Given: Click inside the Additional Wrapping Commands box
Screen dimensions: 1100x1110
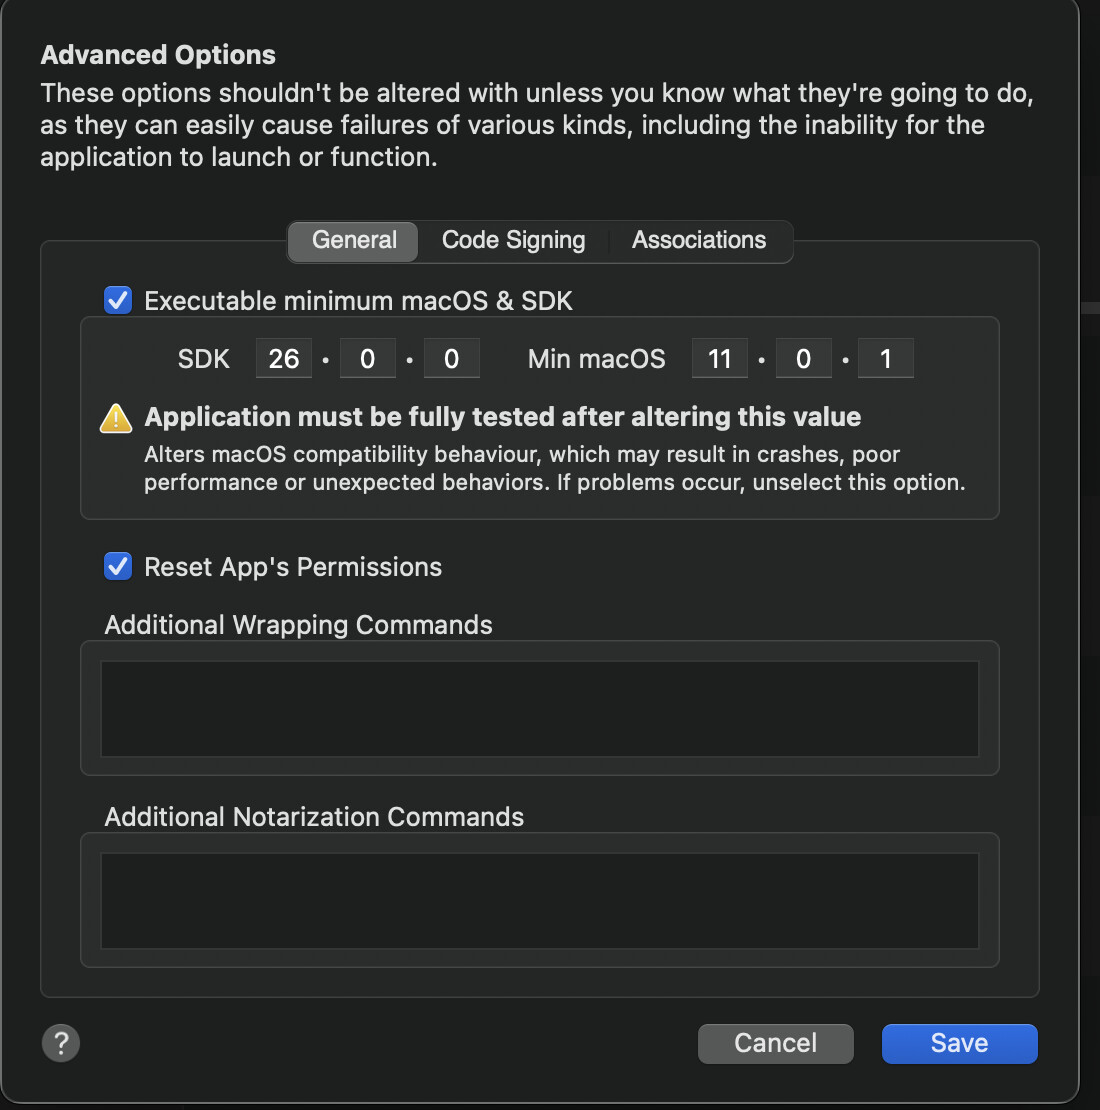Looking at the screenshot, I should [x=540, y=708].
